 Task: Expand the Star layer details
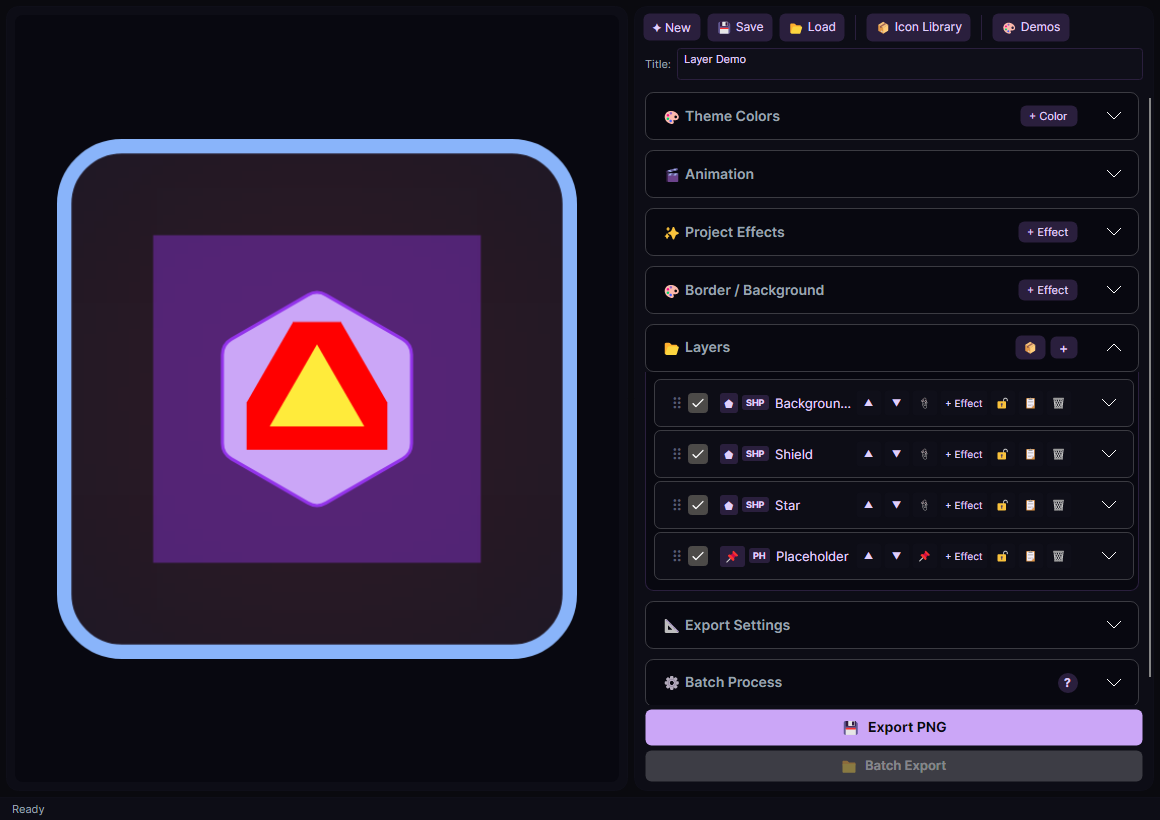(1108, 505)
